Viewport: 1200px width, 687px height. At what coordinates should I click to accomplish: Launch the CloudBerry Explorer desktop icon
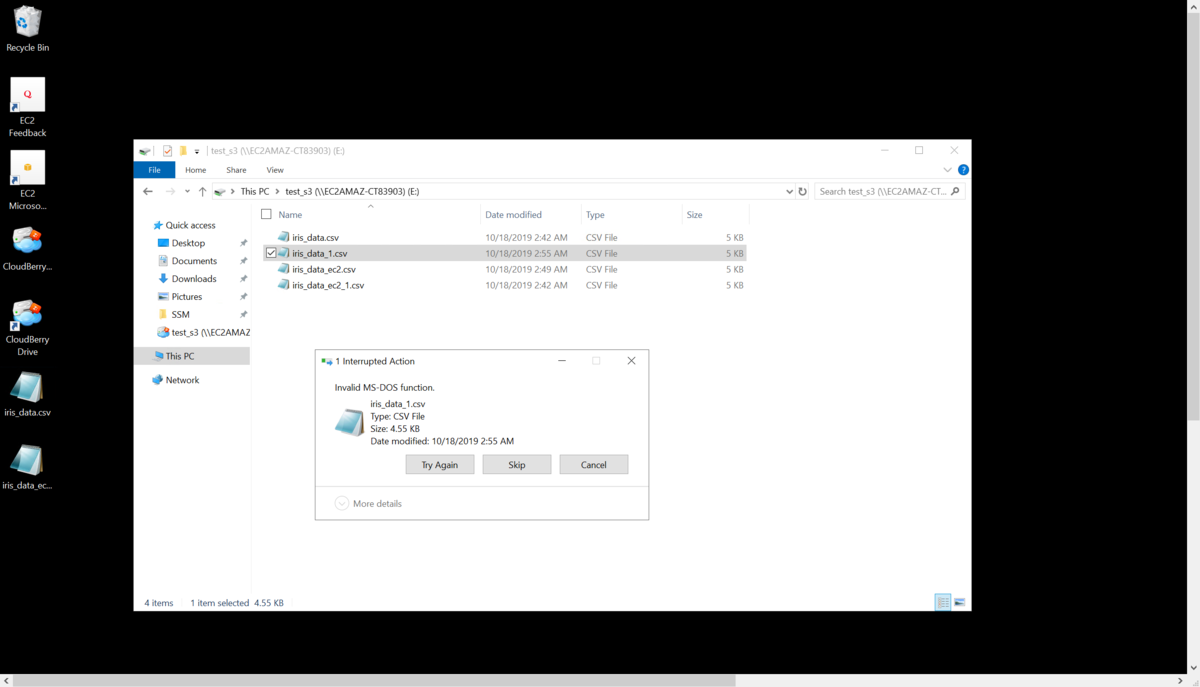tap(27, 248)
